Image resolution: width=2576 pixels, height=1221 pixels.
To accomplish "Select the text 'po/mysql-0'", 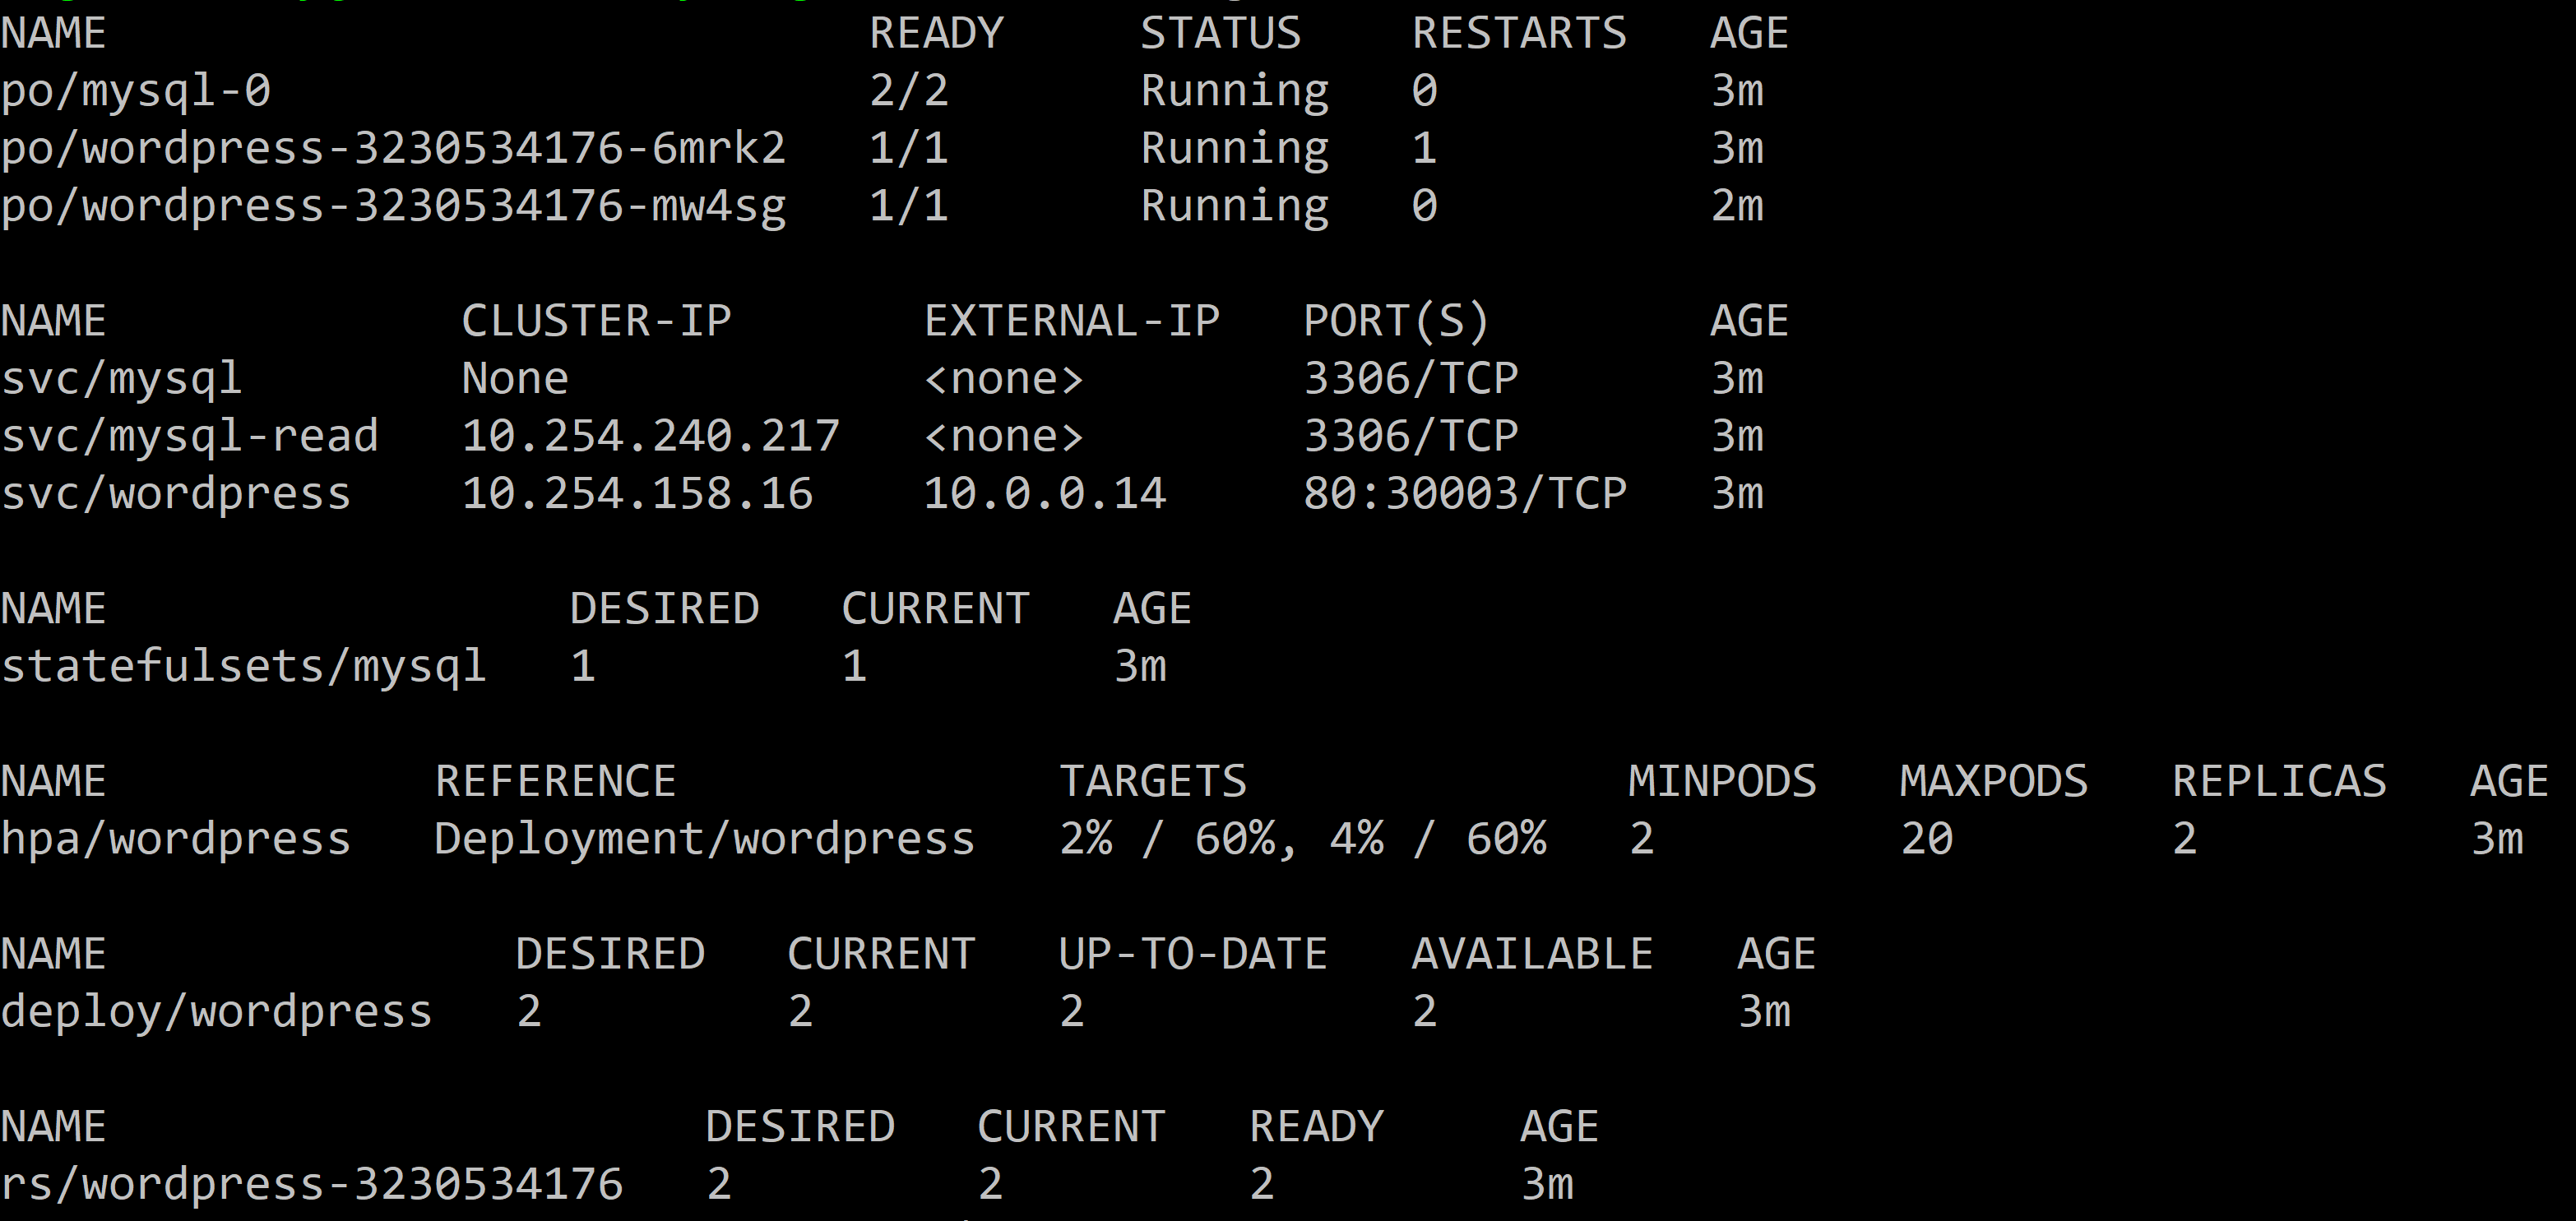I will 136,93.
